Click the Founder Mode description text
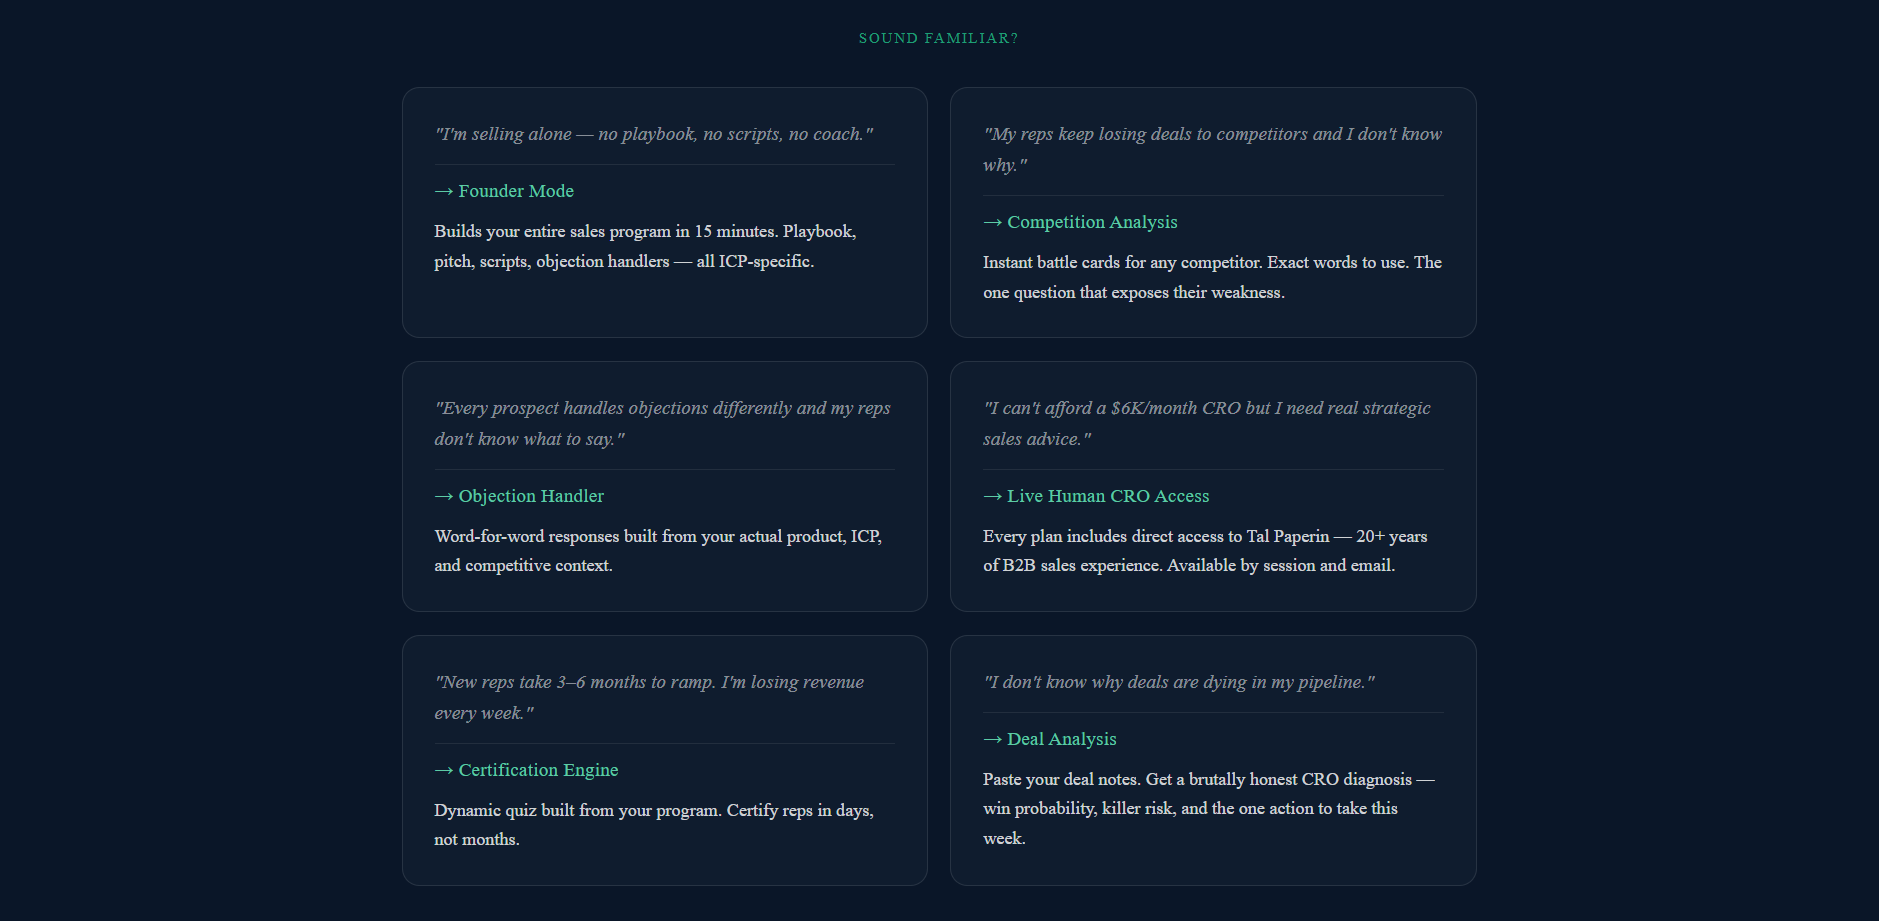This screenshot has height=921, width=1879. pos(644,246)
